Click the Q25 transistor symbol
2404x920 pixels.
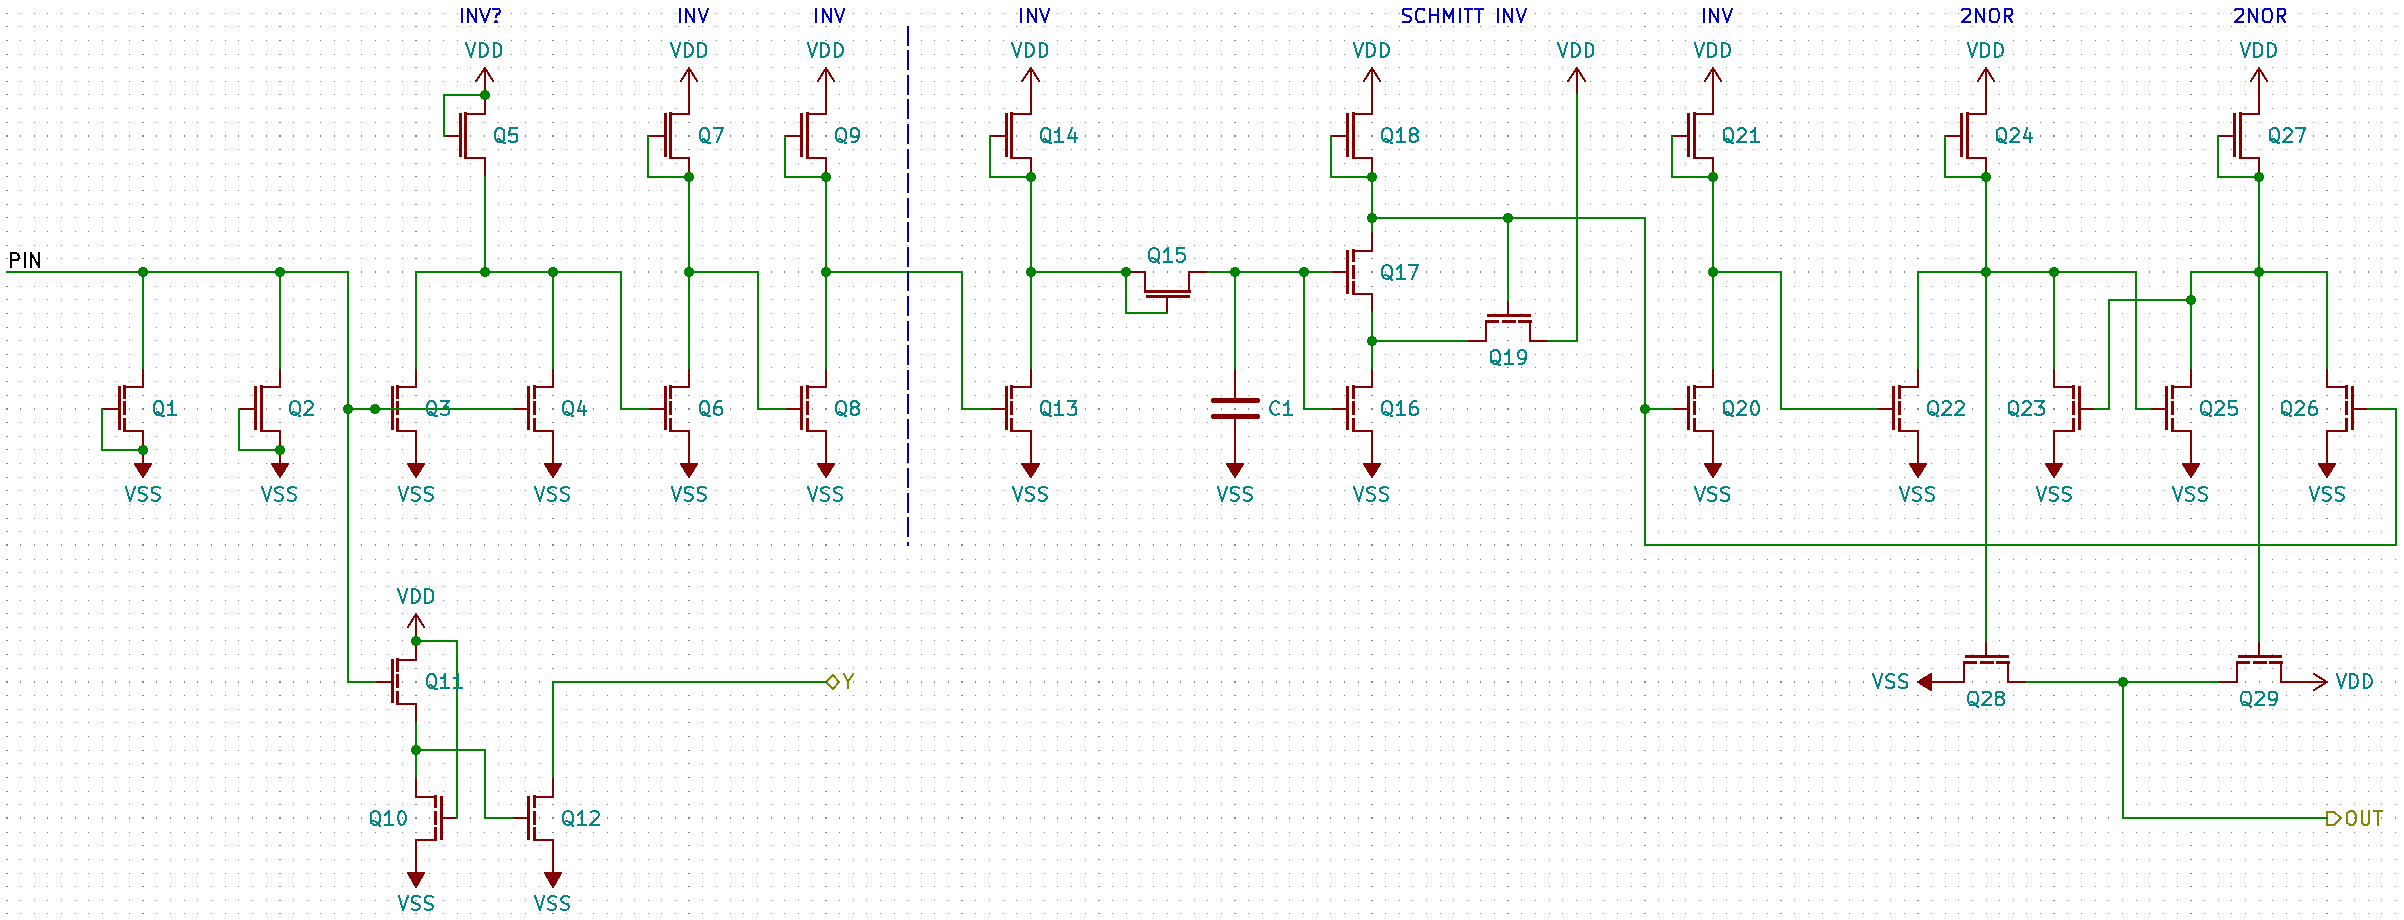(2179, 409)
